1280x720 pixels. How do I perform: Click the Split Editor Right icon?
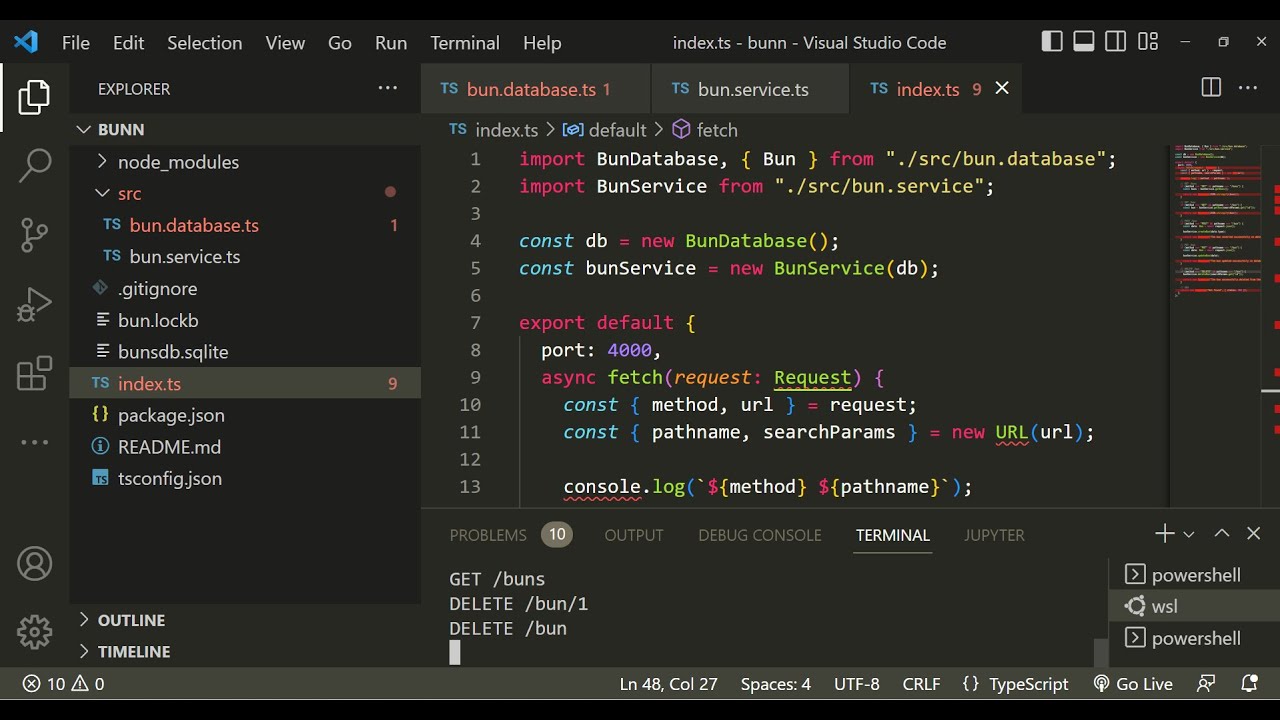1211,88
